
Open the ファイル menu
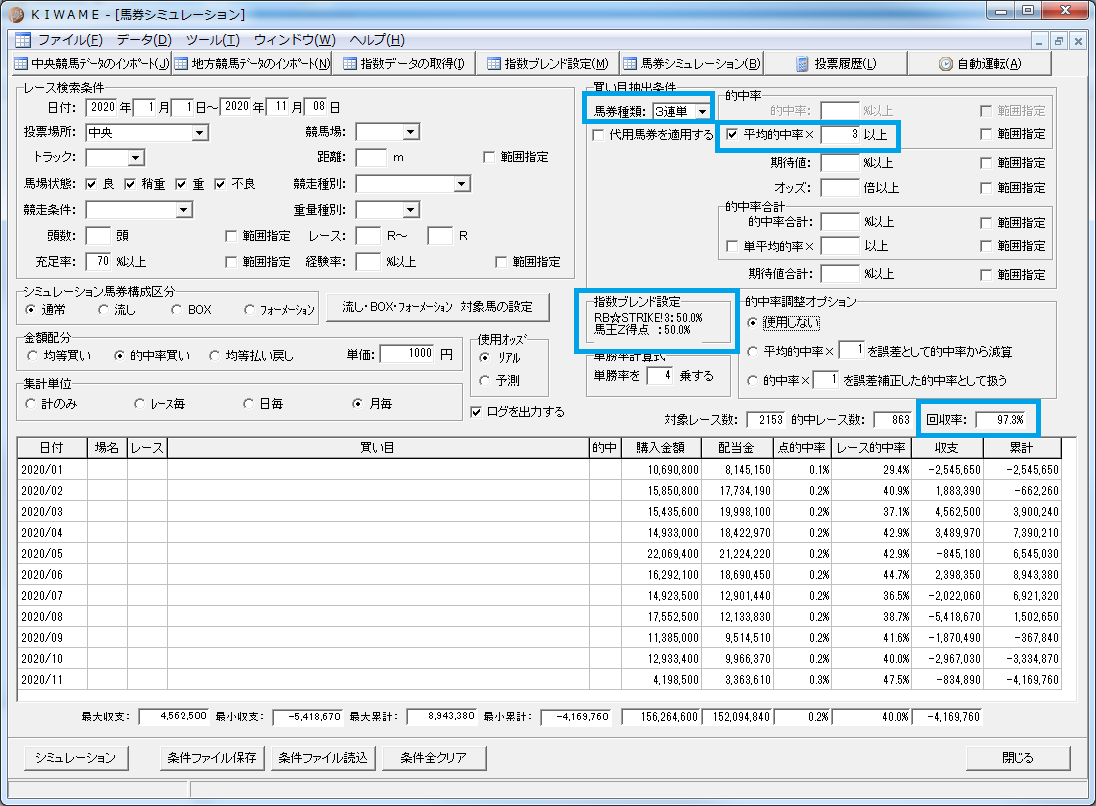pyautogui.click(x=70, y=40)
